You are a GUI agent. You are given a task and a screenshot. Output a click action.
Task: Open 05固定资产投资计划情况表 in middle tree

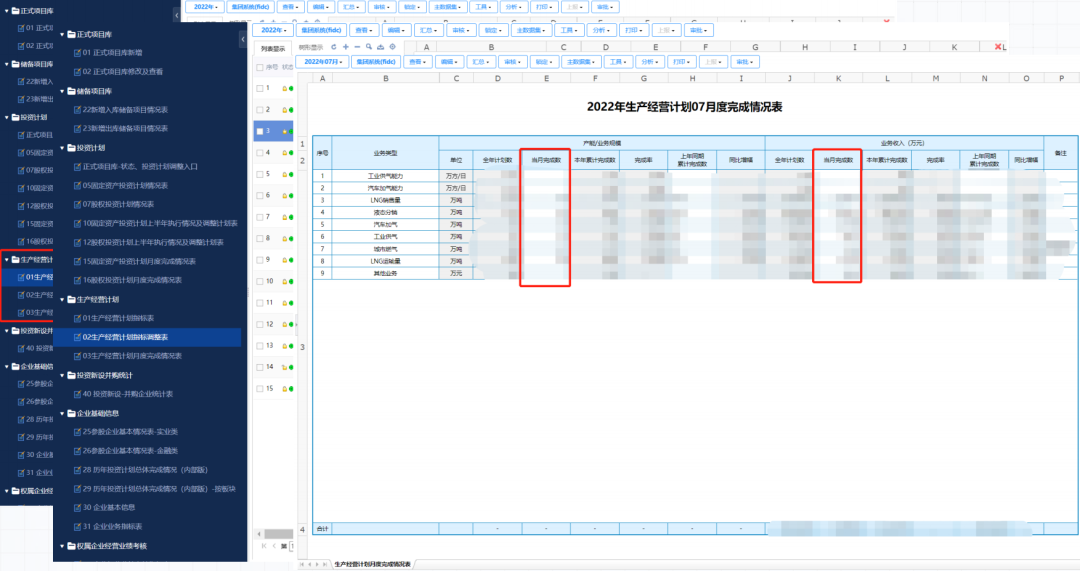tap(125, 185)
